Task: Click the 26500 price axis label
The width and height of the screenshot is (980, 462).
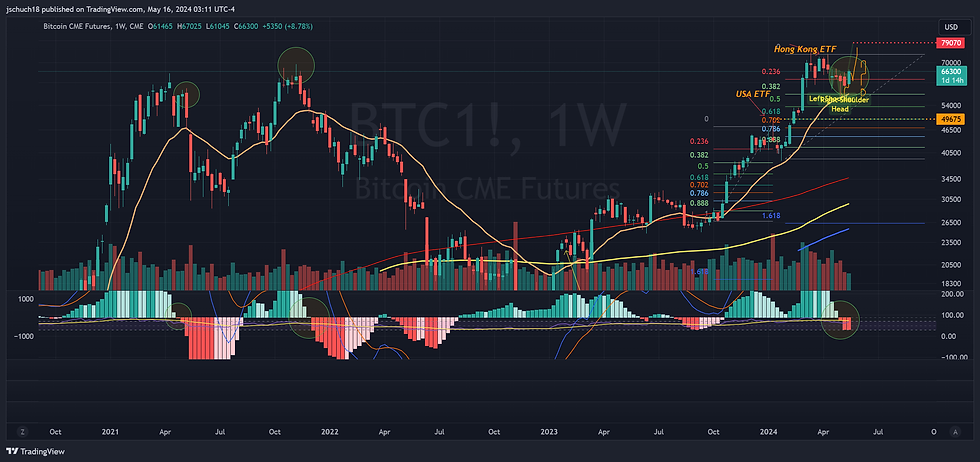Action: point(949,222)
